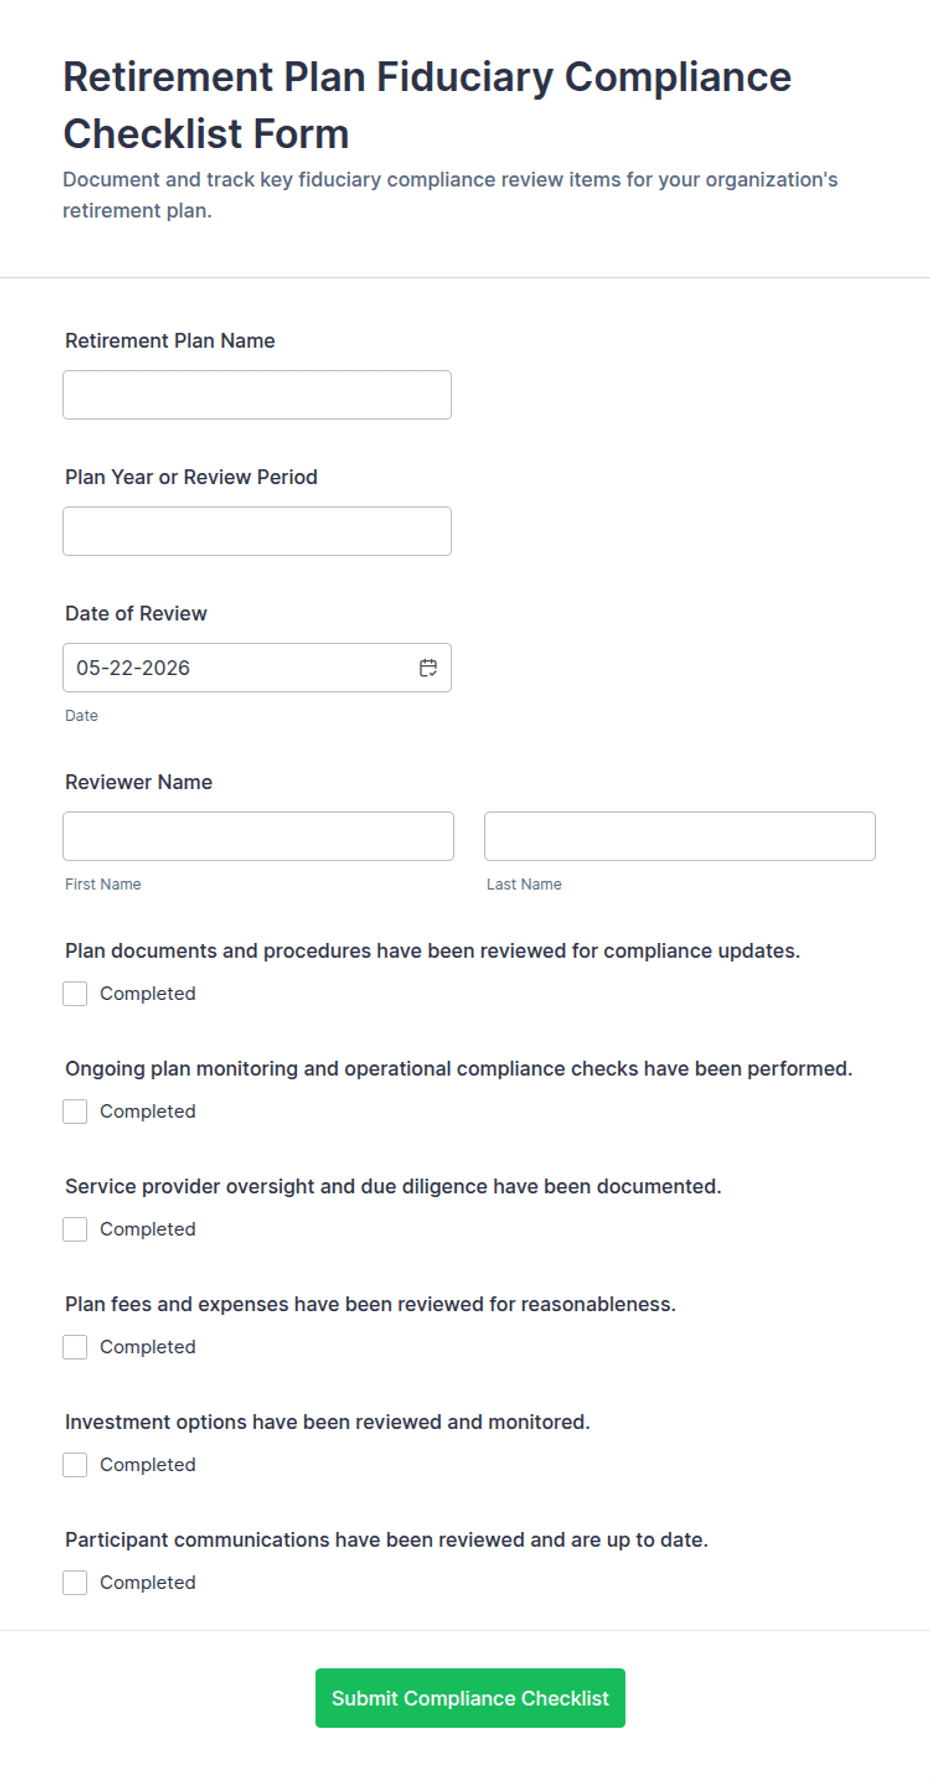This screenshot has width=930, height=1777.
Task: Click the Reviewer Name label
Action: point(139,782)
